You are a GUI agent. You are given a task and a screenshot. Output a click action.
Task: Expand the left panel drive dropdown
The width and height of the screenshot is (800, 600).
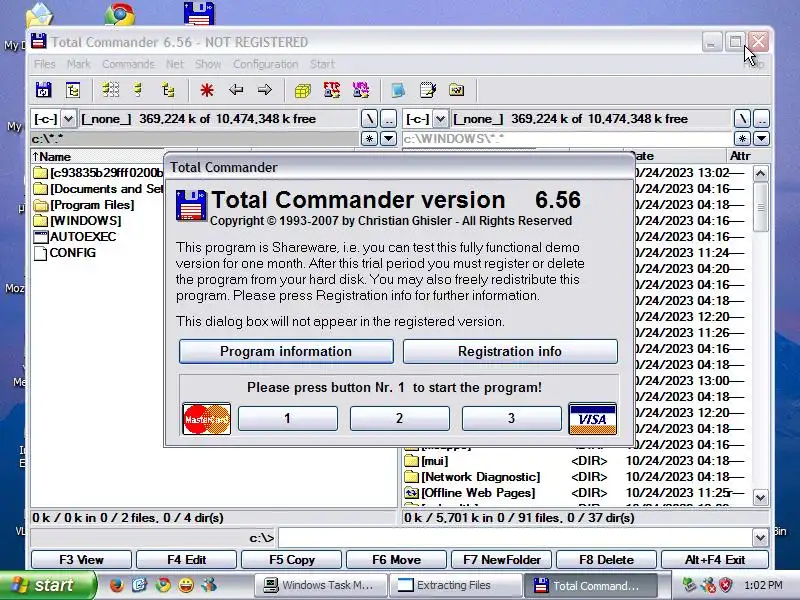[68, 119]
